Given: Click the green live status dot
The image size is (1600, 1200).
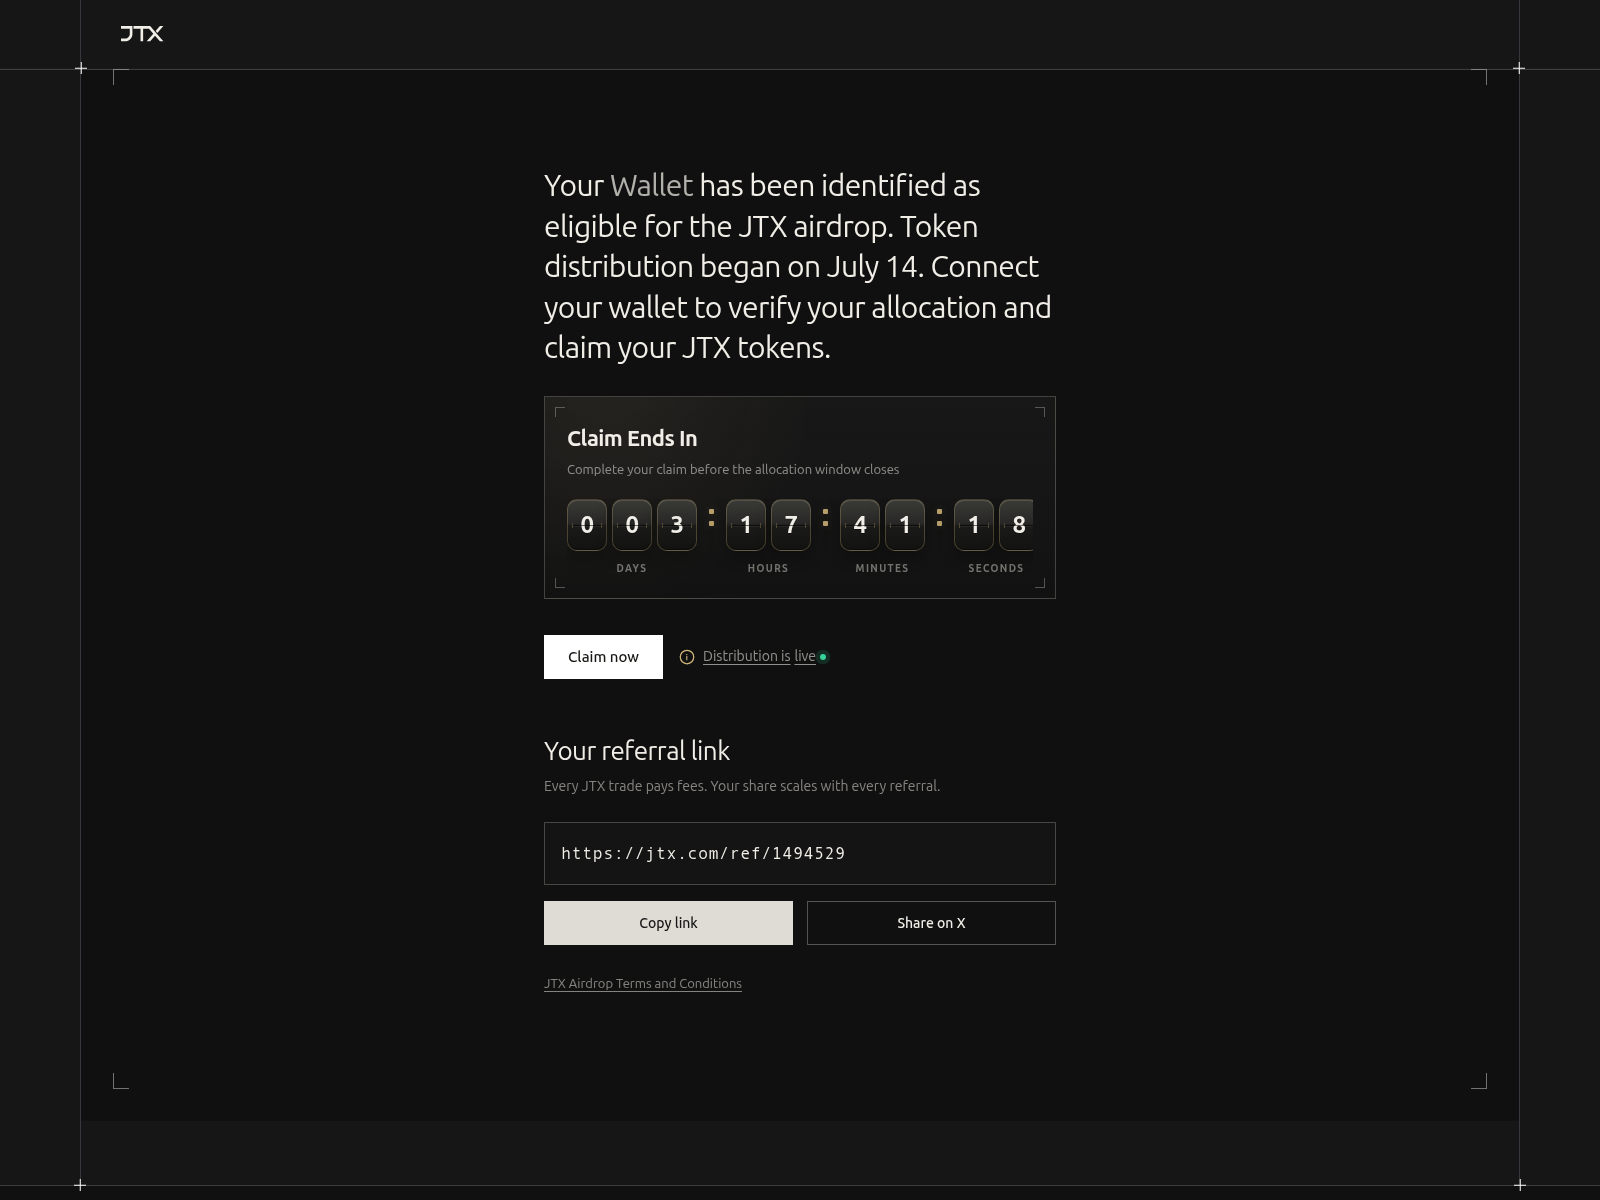Looking at the screenshot, I should point(823,657).
